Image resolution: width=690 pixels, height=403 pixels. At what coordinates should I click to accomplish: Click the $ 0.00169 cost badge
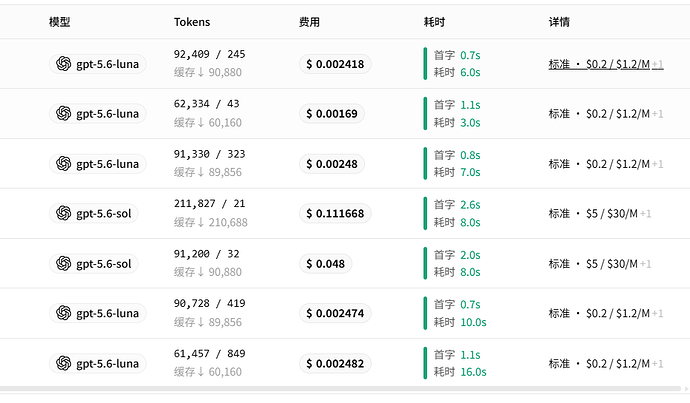331,114
